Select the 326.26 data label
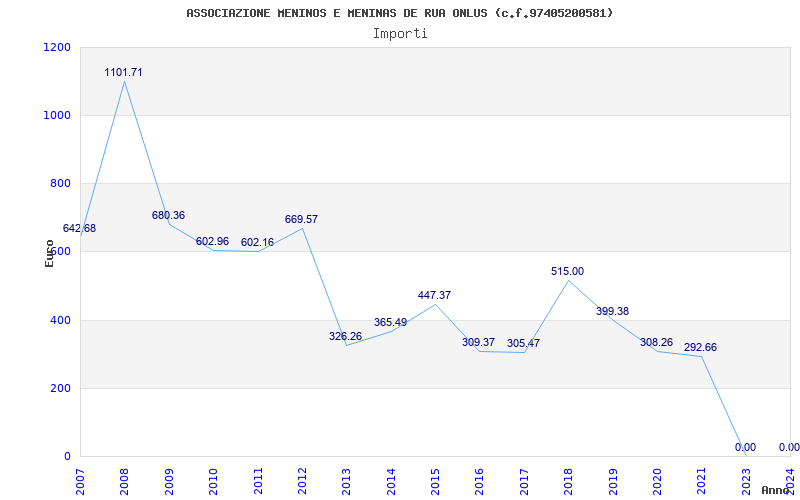 point(345,336)
